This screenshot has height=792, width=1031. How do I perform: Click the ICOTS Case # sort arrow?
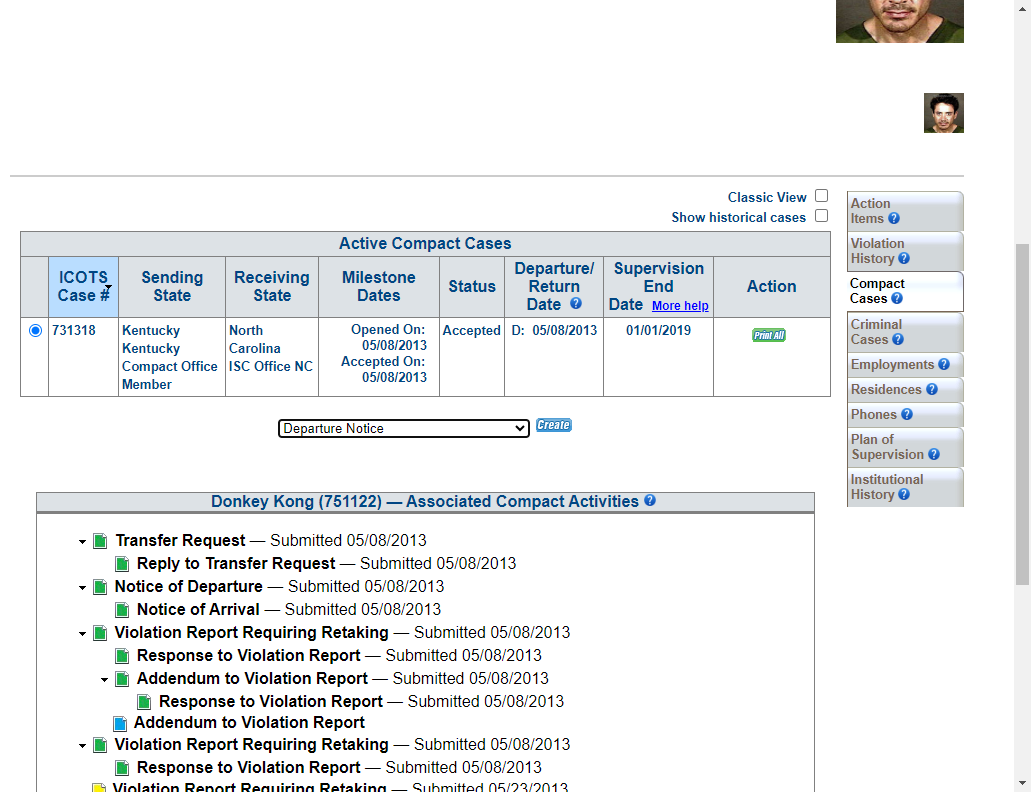[108, 288]
